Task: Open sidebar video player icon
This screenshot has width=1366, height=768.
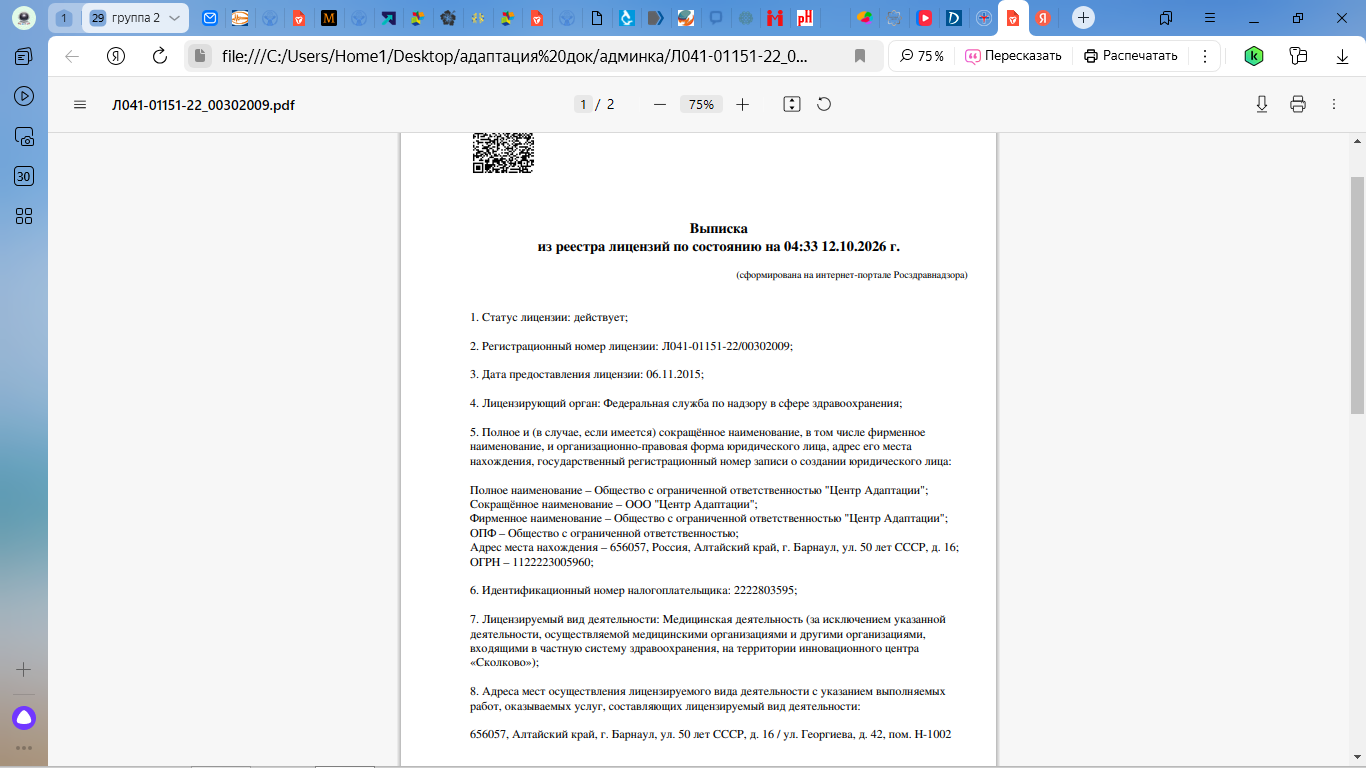Action: coord(24,96)
